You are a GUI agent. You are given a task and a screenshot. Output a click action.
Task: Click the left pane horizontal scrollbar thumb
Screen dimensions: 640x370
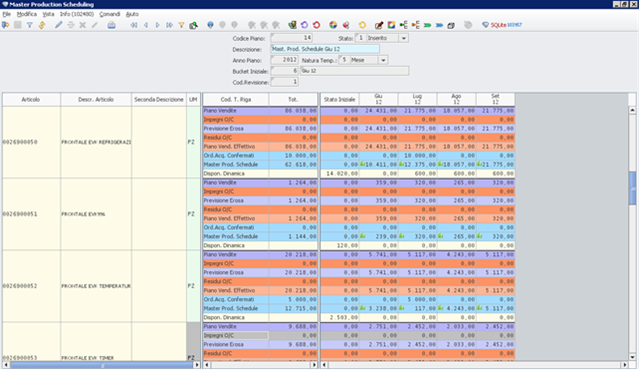pyautogui.click(x=102, y=365)
